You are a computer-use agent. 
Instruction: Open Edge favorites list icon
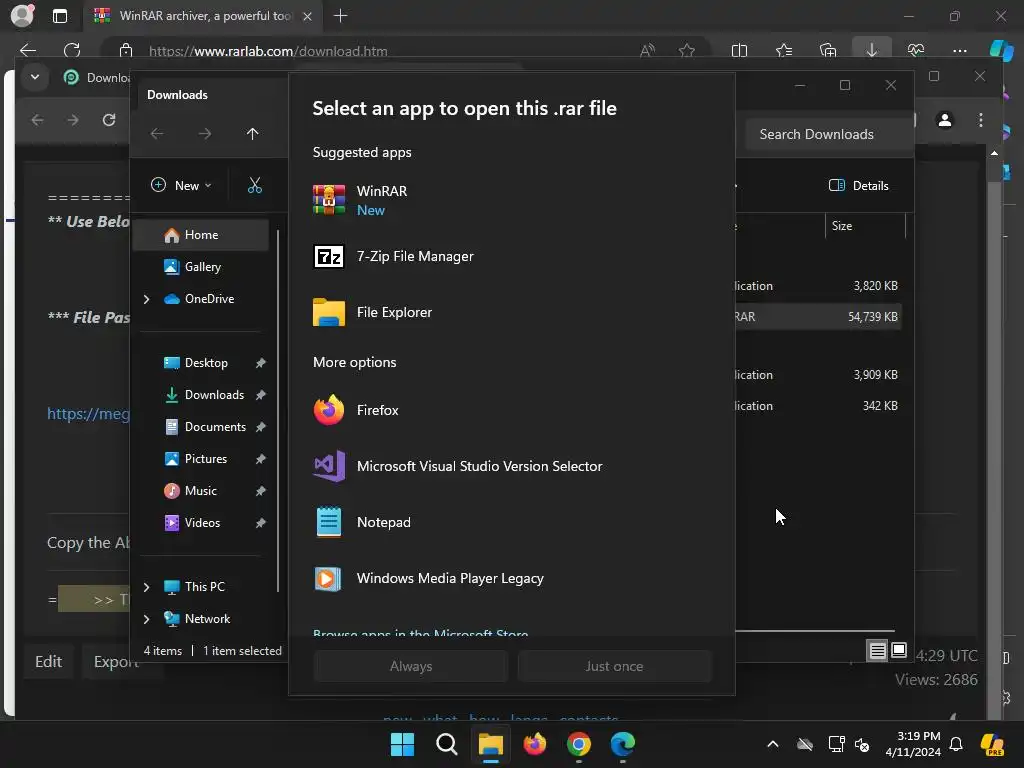784,50
